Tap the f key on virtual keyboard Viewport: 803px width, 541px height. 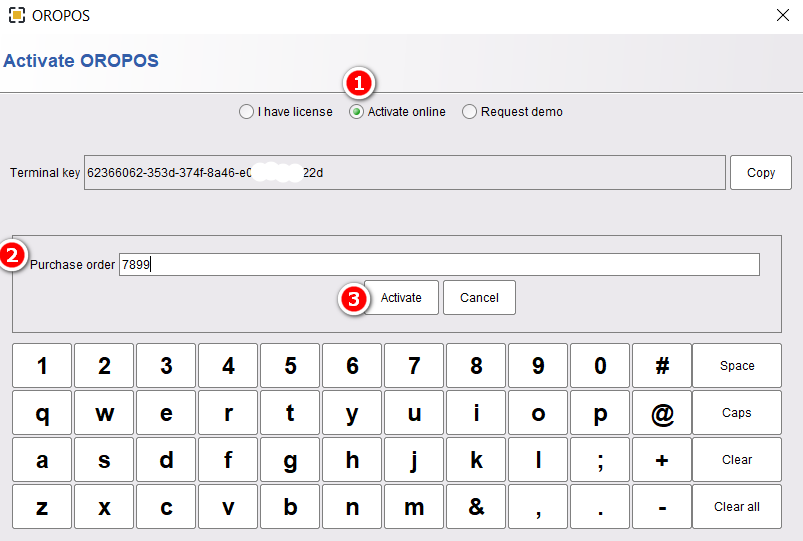[228, 460]
